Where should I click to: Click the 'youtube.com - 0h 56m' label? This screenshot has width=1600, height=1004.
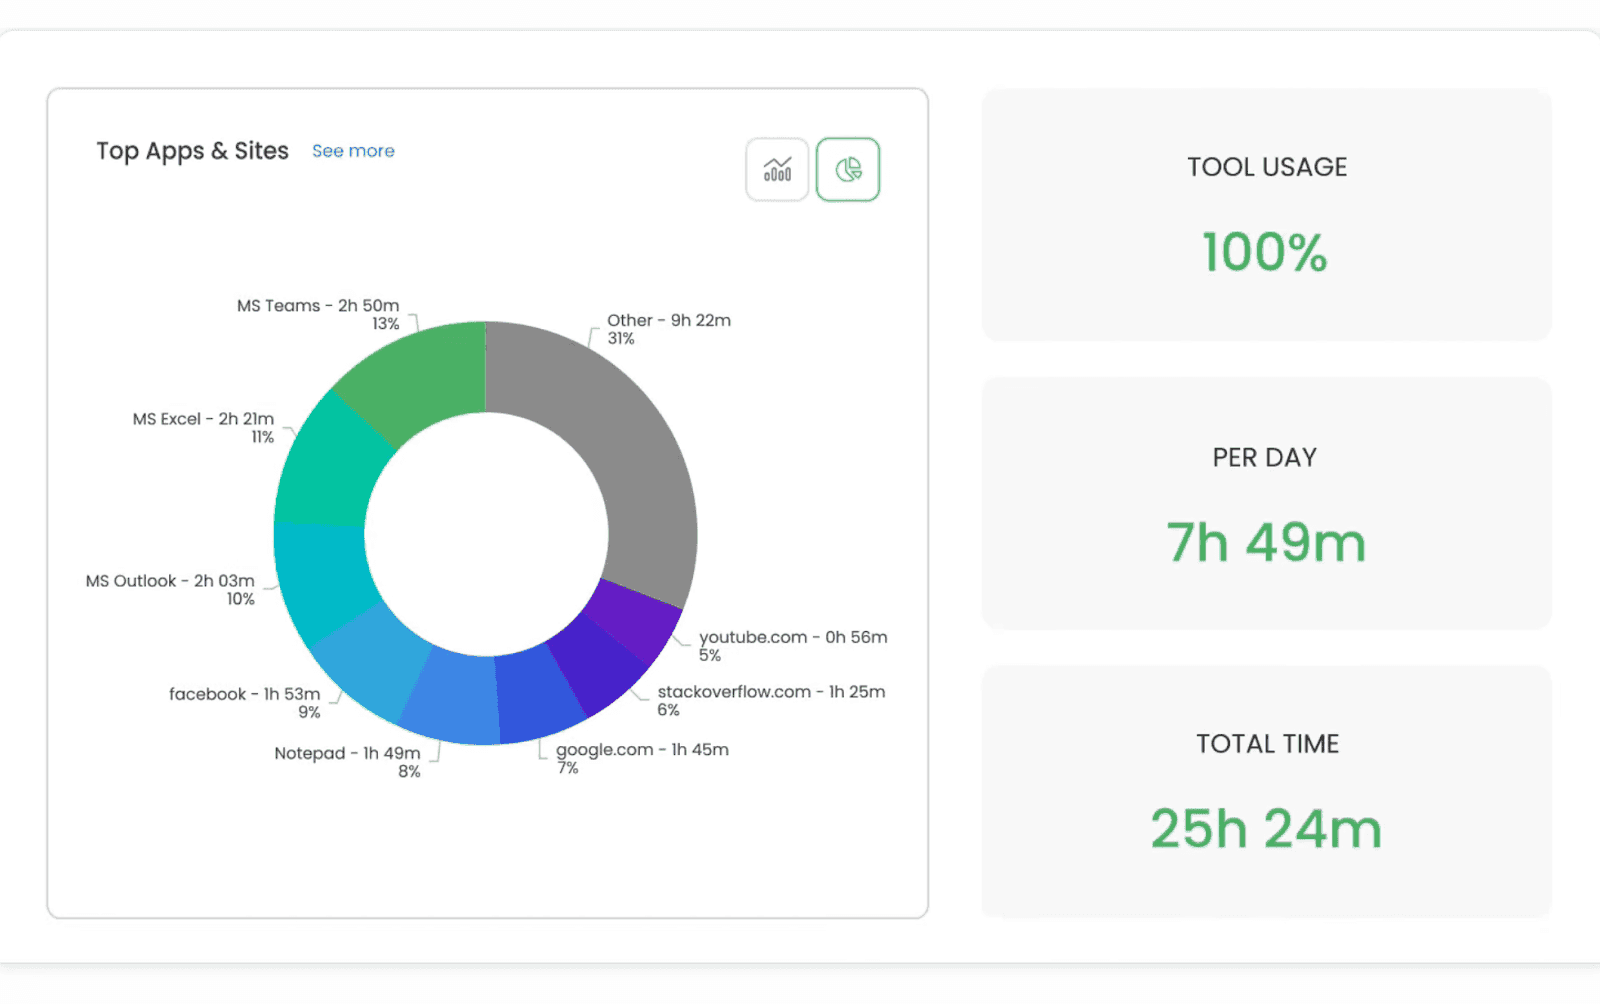[793, 638]
